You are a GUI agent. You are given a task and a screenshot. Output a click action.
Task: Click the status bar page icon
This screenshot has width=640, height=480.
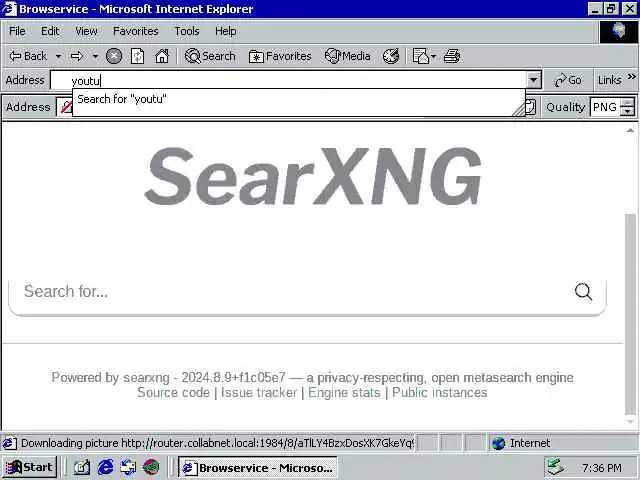10,443
